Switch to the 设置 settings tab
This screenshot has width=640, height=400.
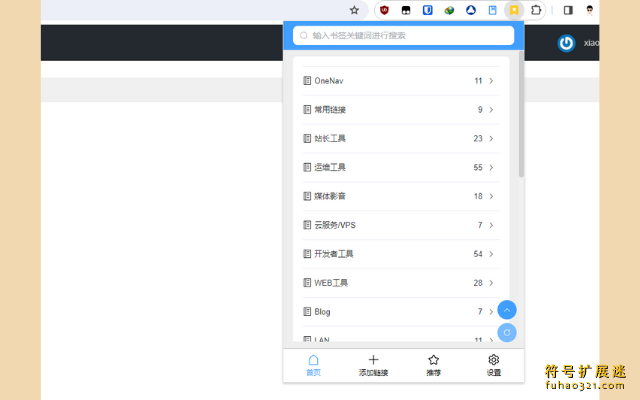click(x=493, y=366)
